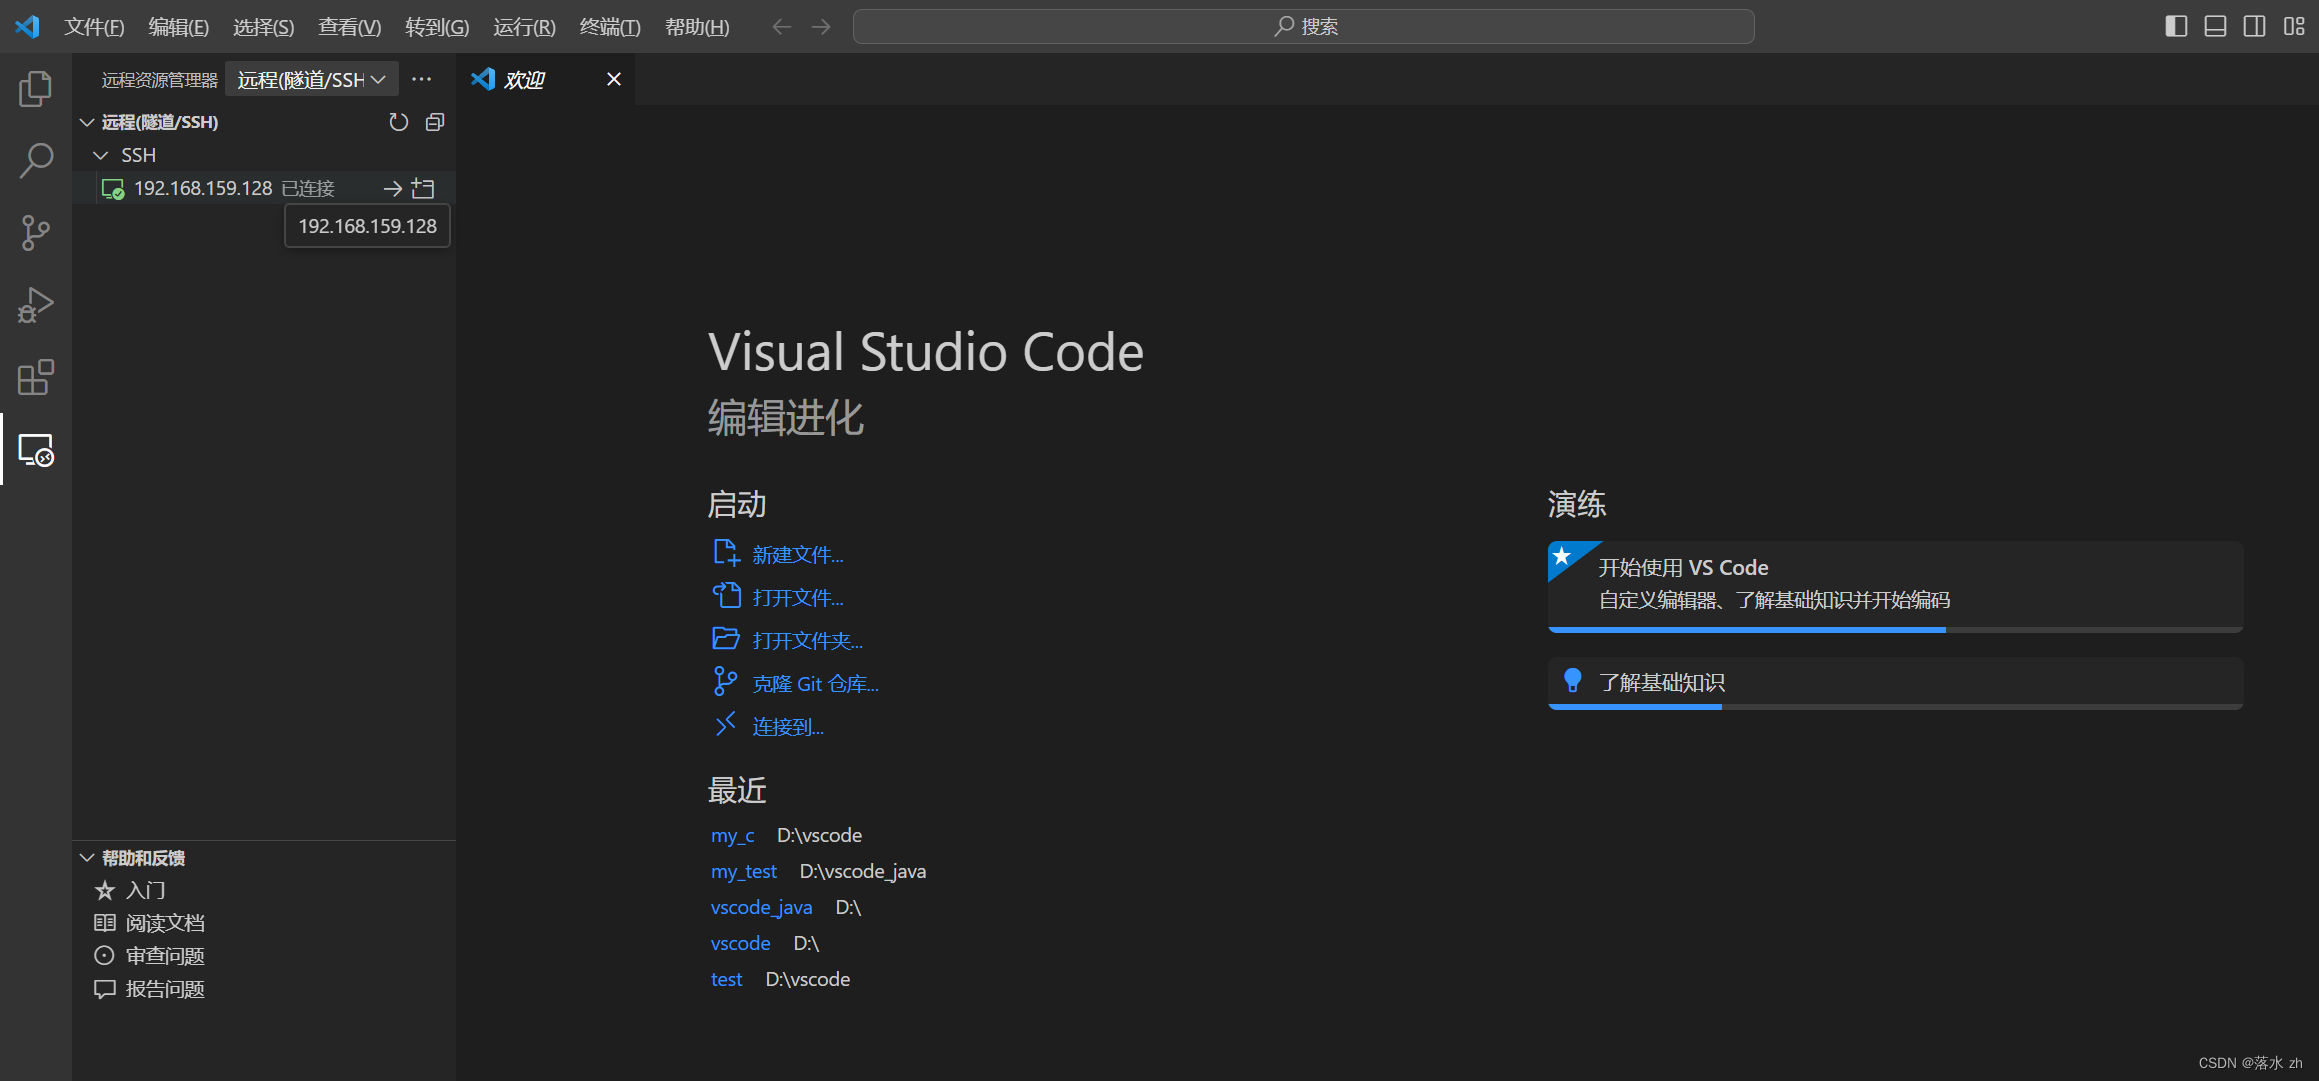This screenshot has width=2319, height=1081.
Task: Open recent folder my_test
Action: (743, 871)
